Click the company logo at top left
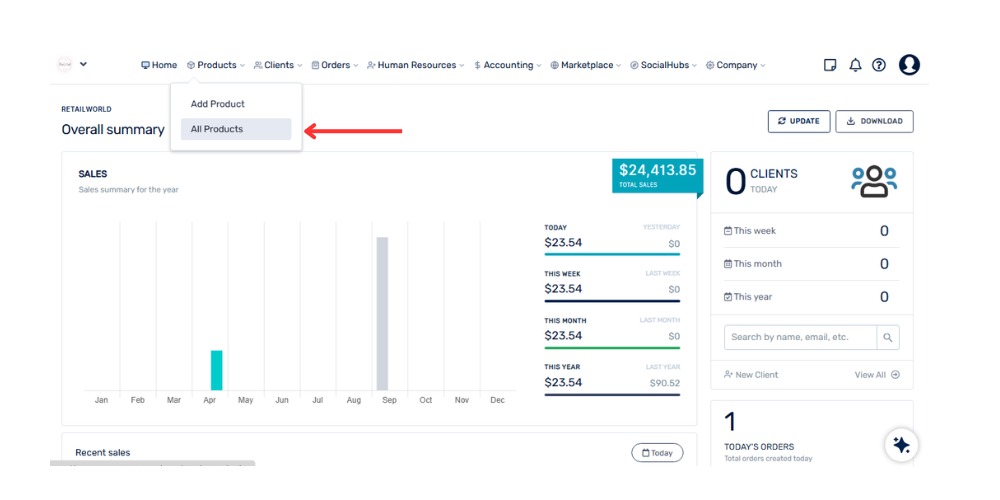Image resolution: width=1000 pixels, height=500 pixels. [65, 65]
